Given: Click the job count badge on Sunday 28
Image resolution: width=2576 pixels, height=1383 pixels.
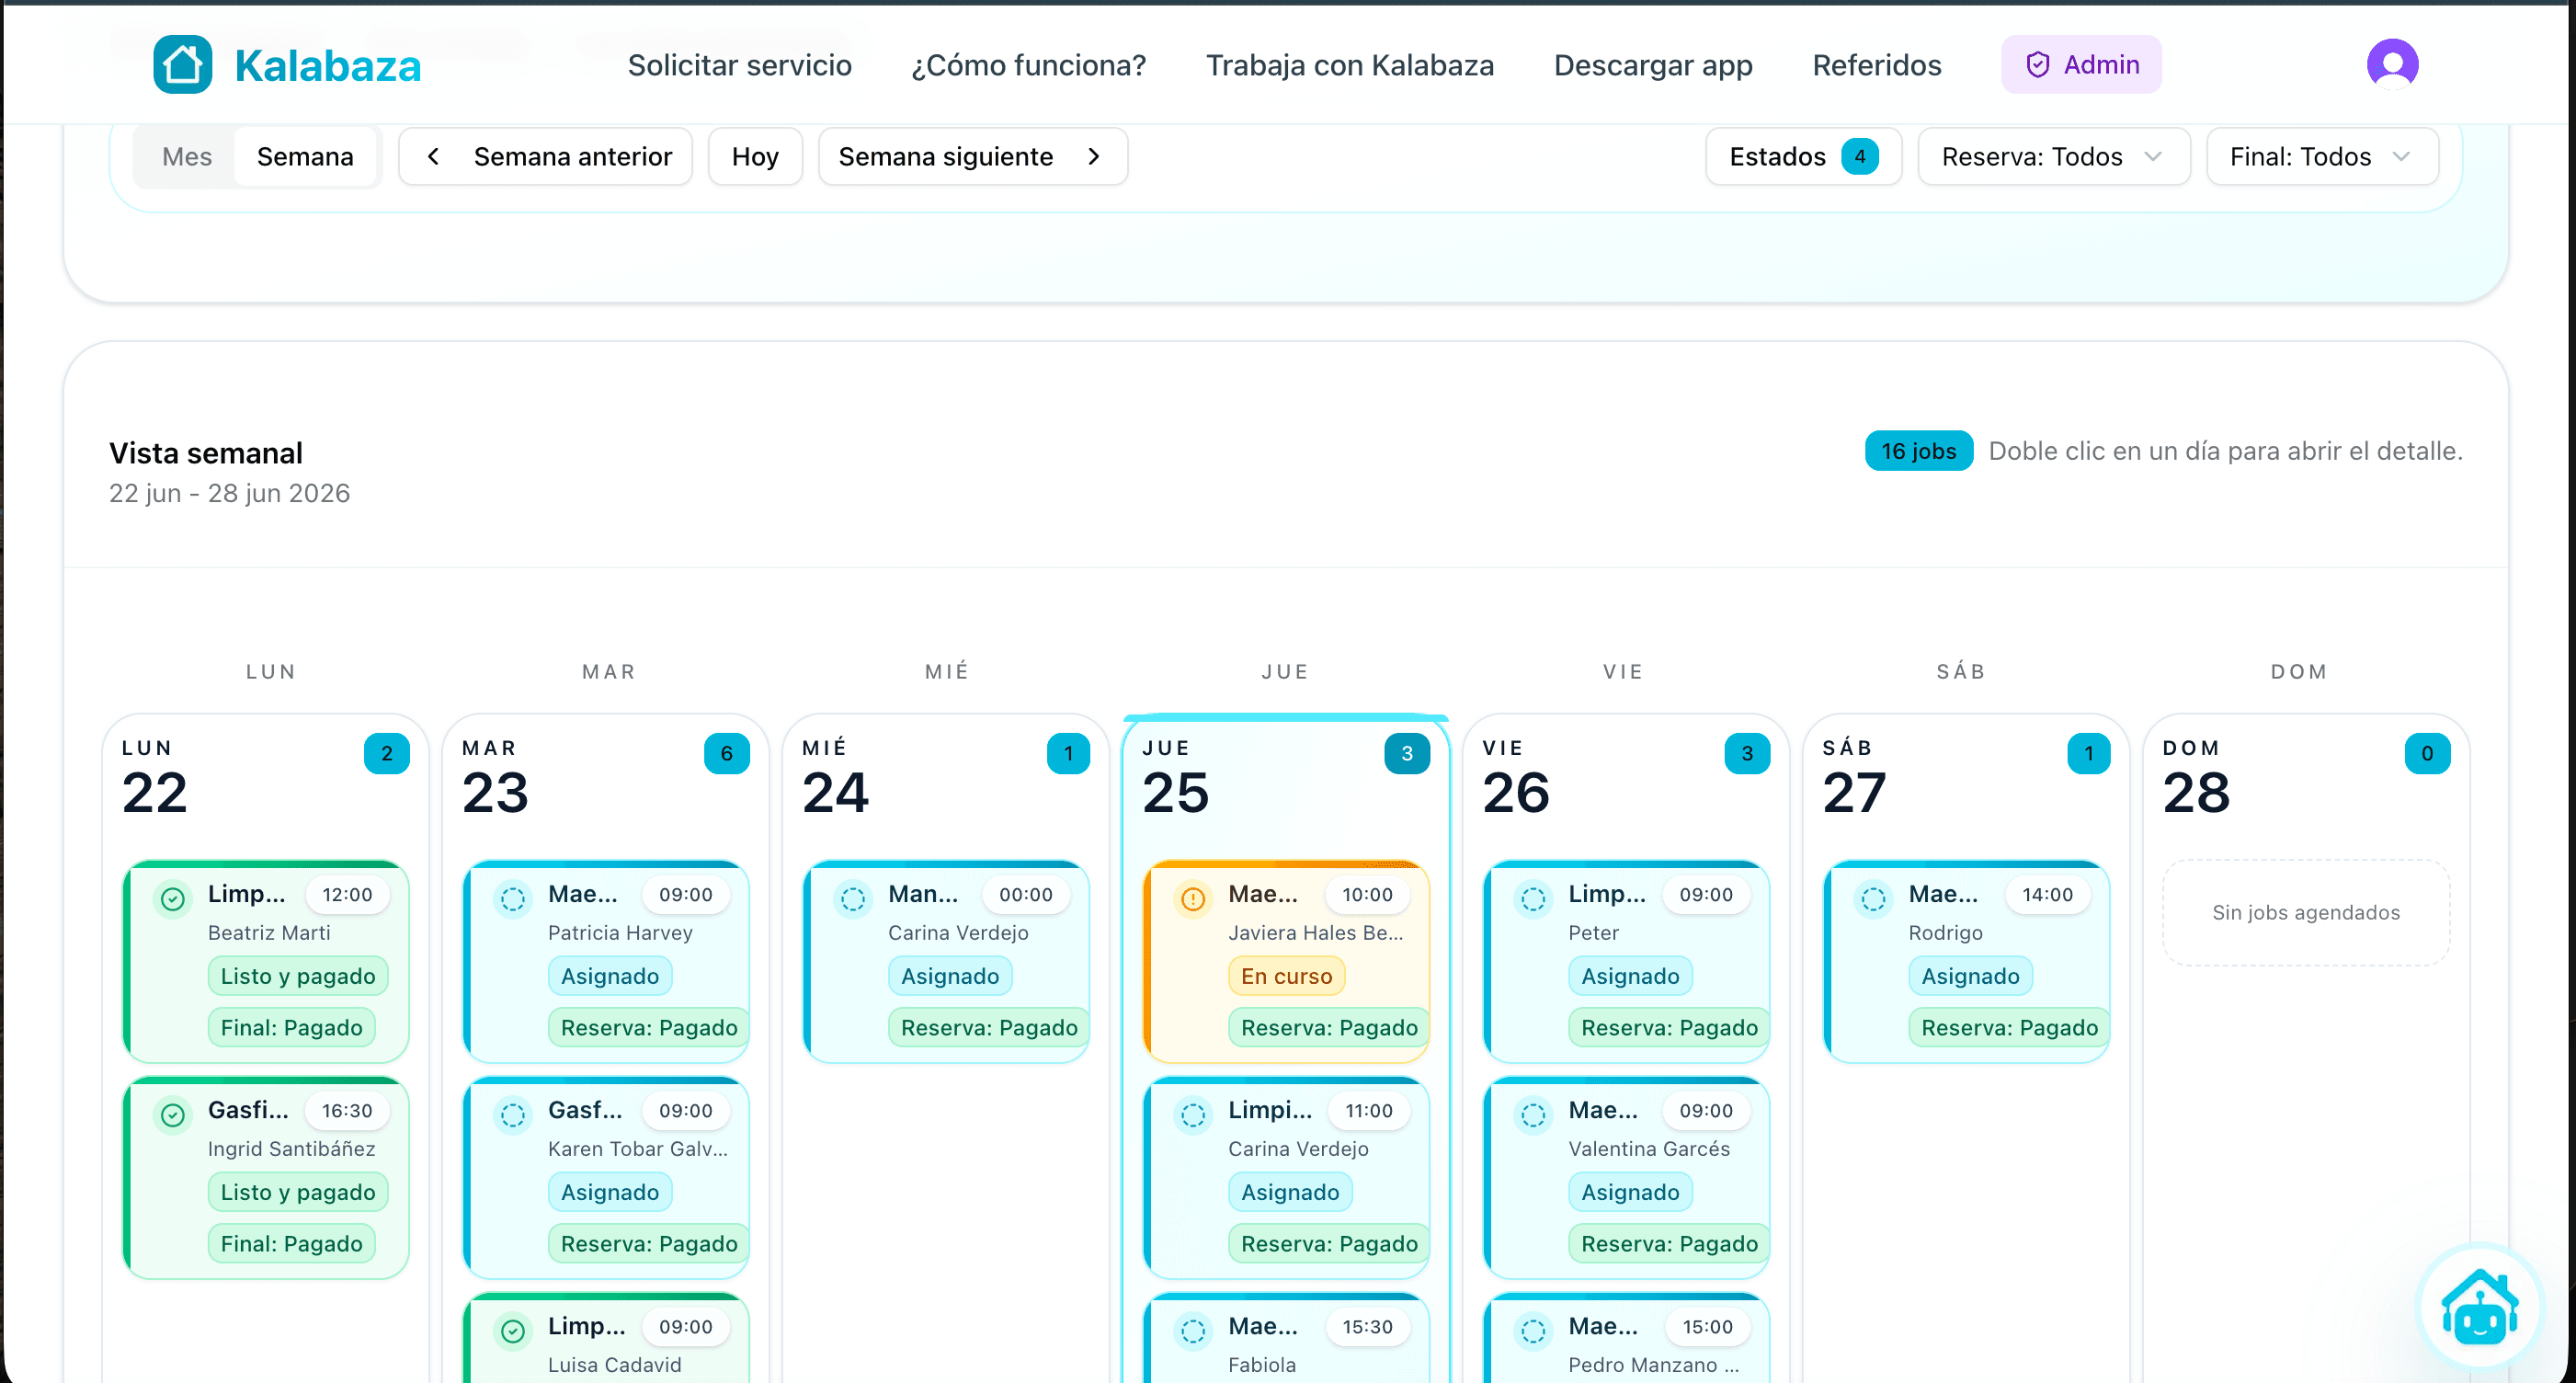Looking at the screenshot, I should pos(2427,754).
